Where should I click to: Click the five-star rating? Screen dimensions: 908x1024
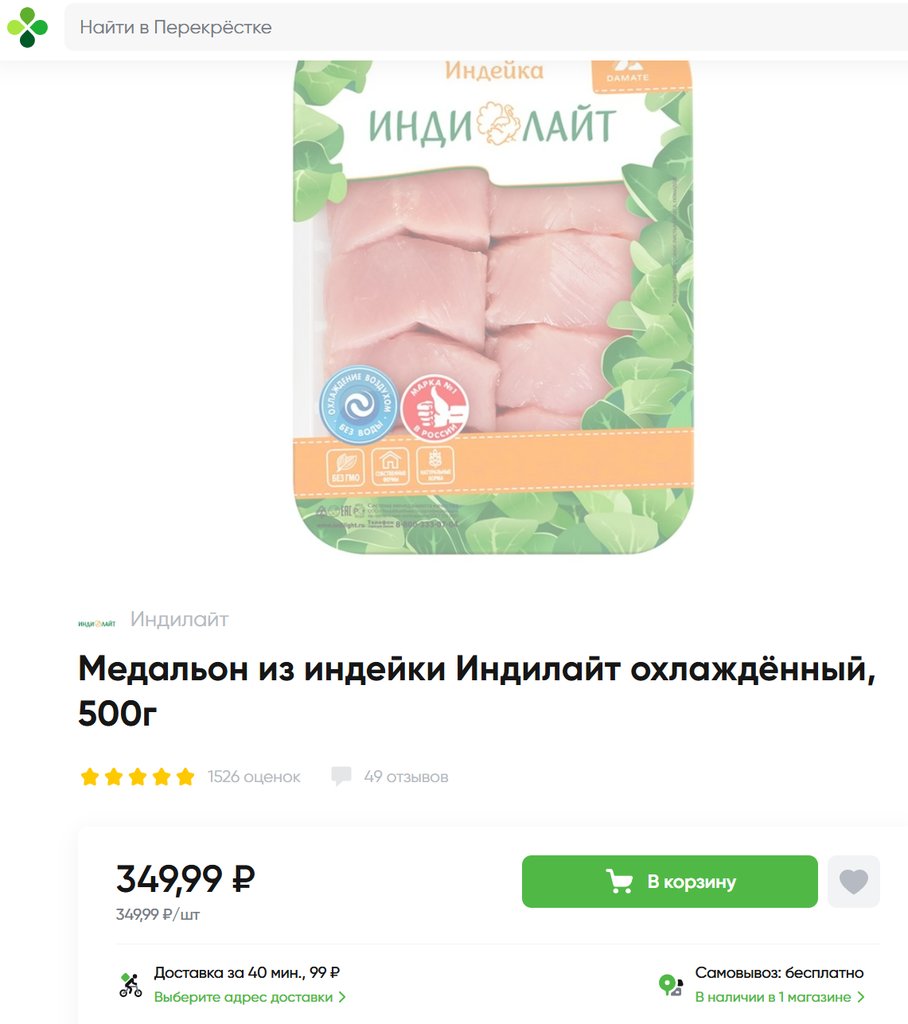(x=137, y=776)
